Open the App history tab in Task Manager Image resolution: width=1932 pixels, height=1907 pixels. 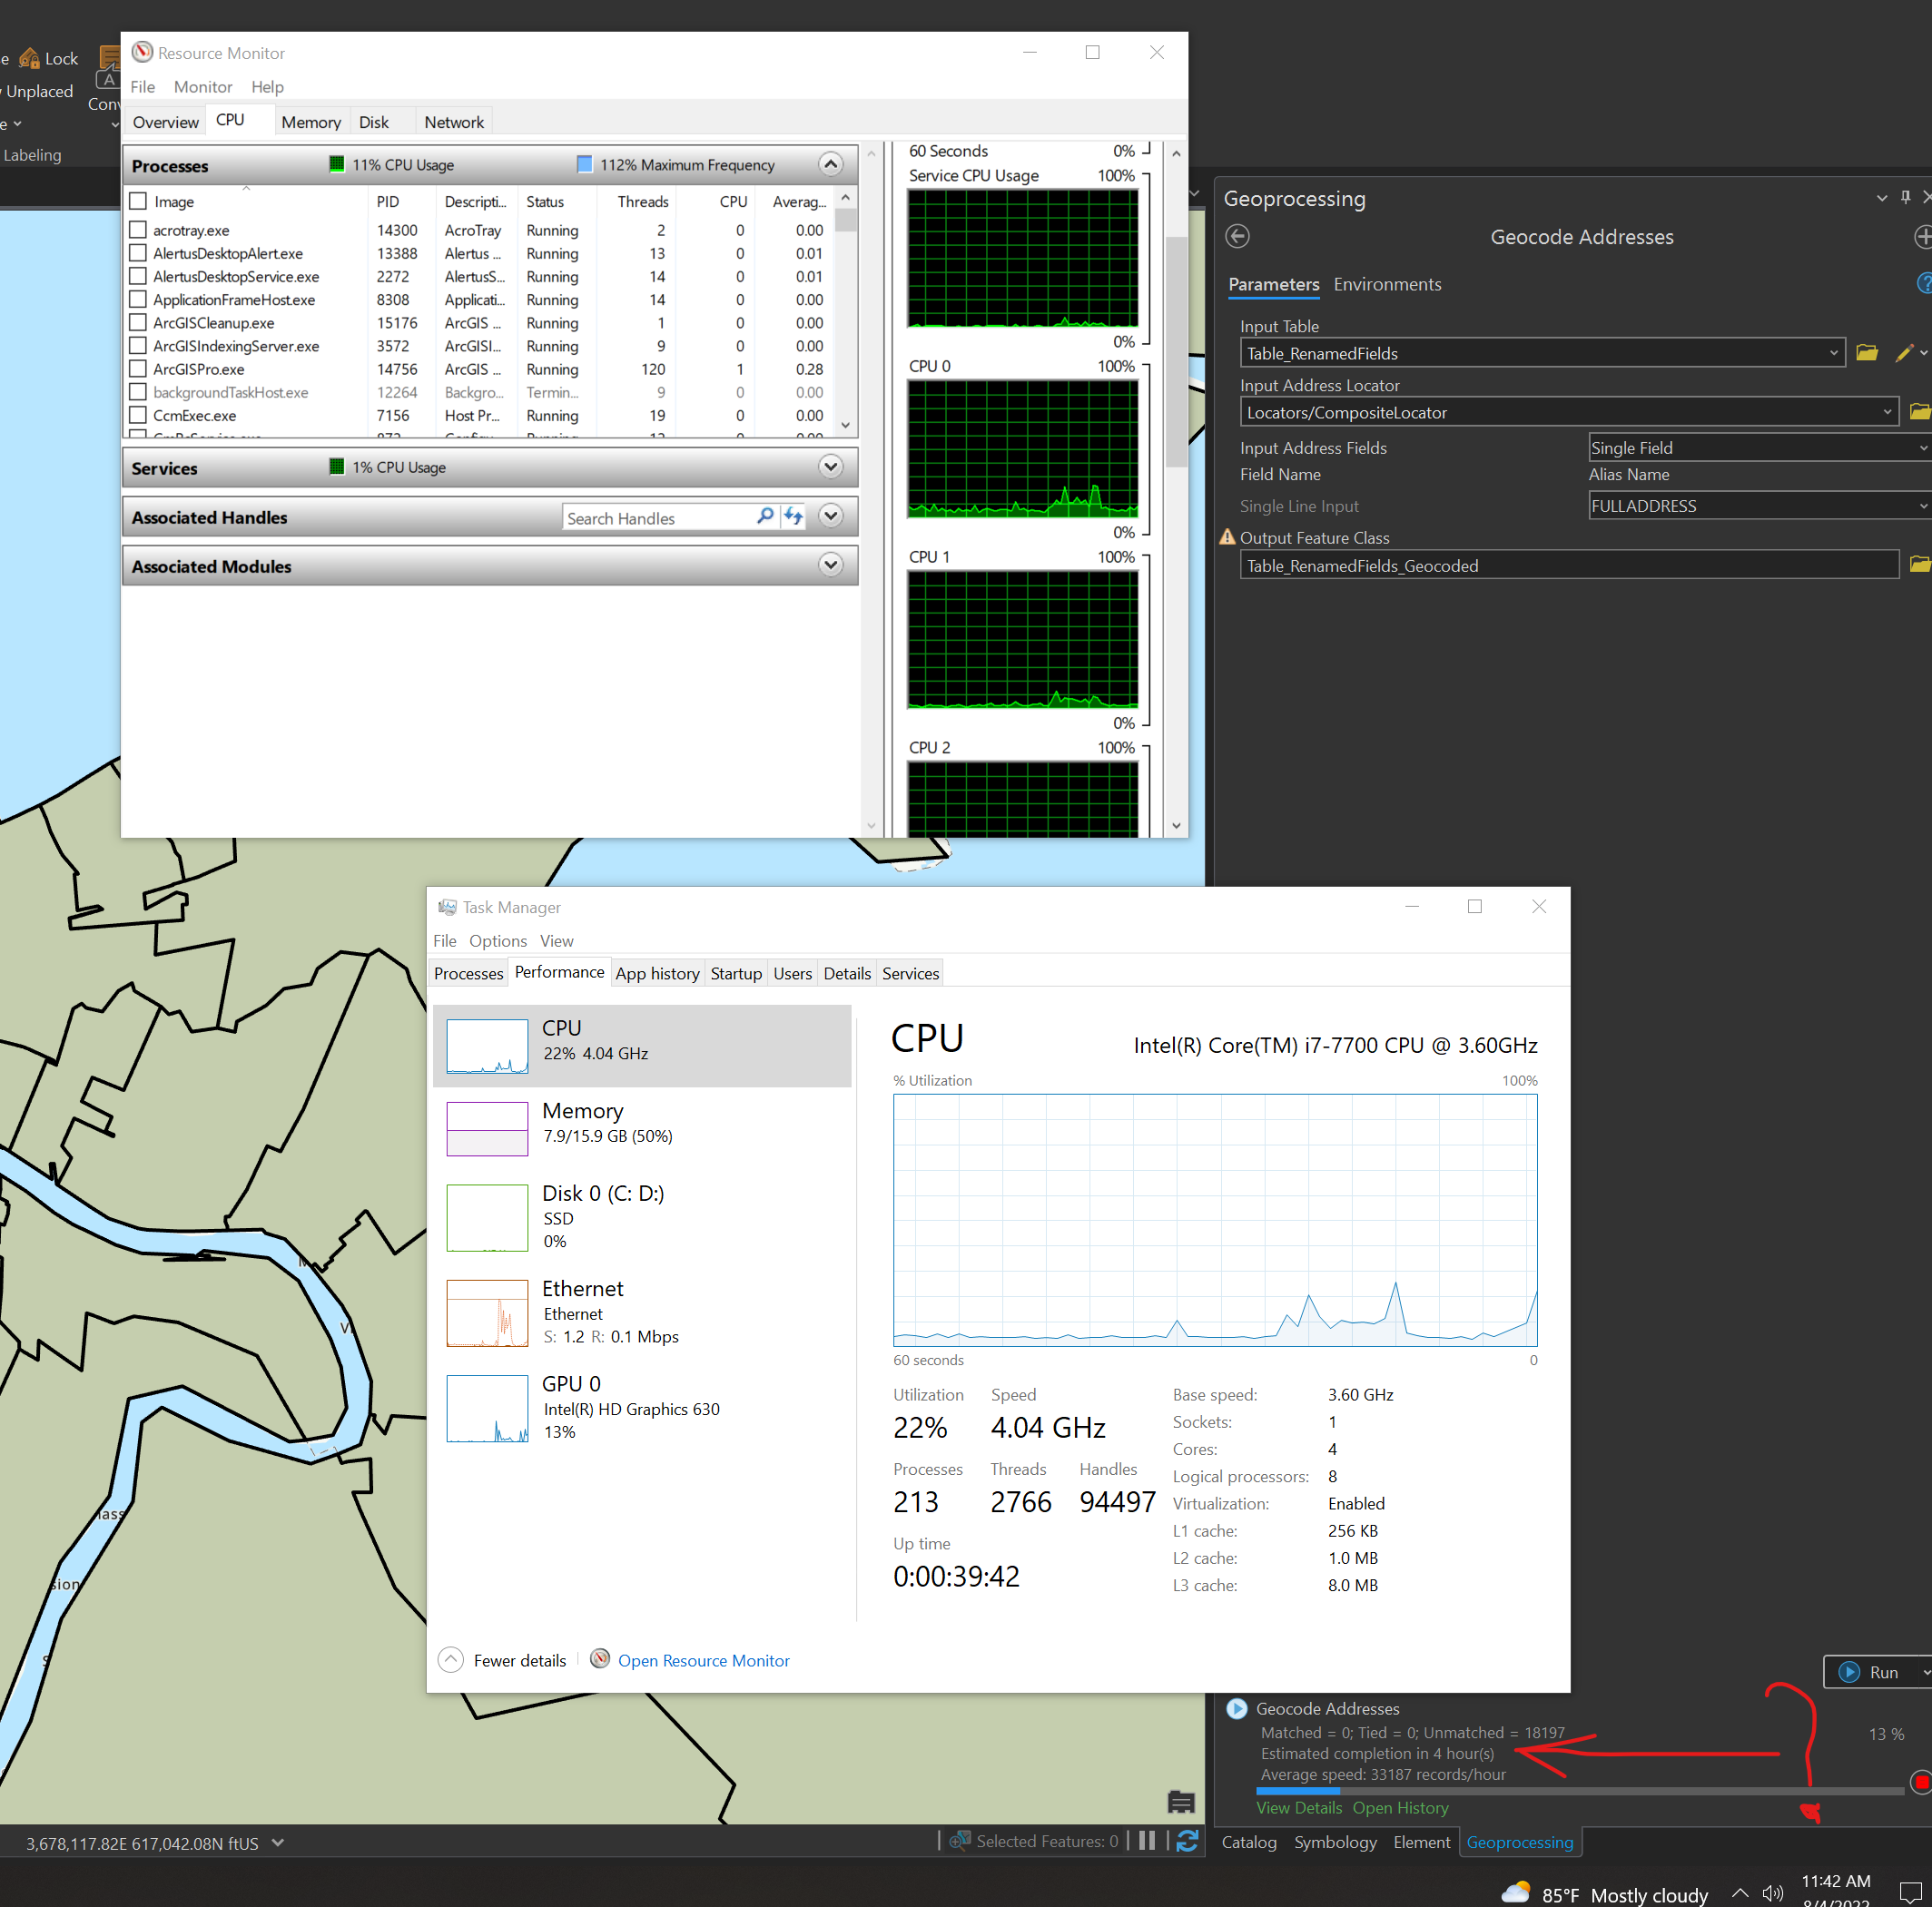[657, 972]
